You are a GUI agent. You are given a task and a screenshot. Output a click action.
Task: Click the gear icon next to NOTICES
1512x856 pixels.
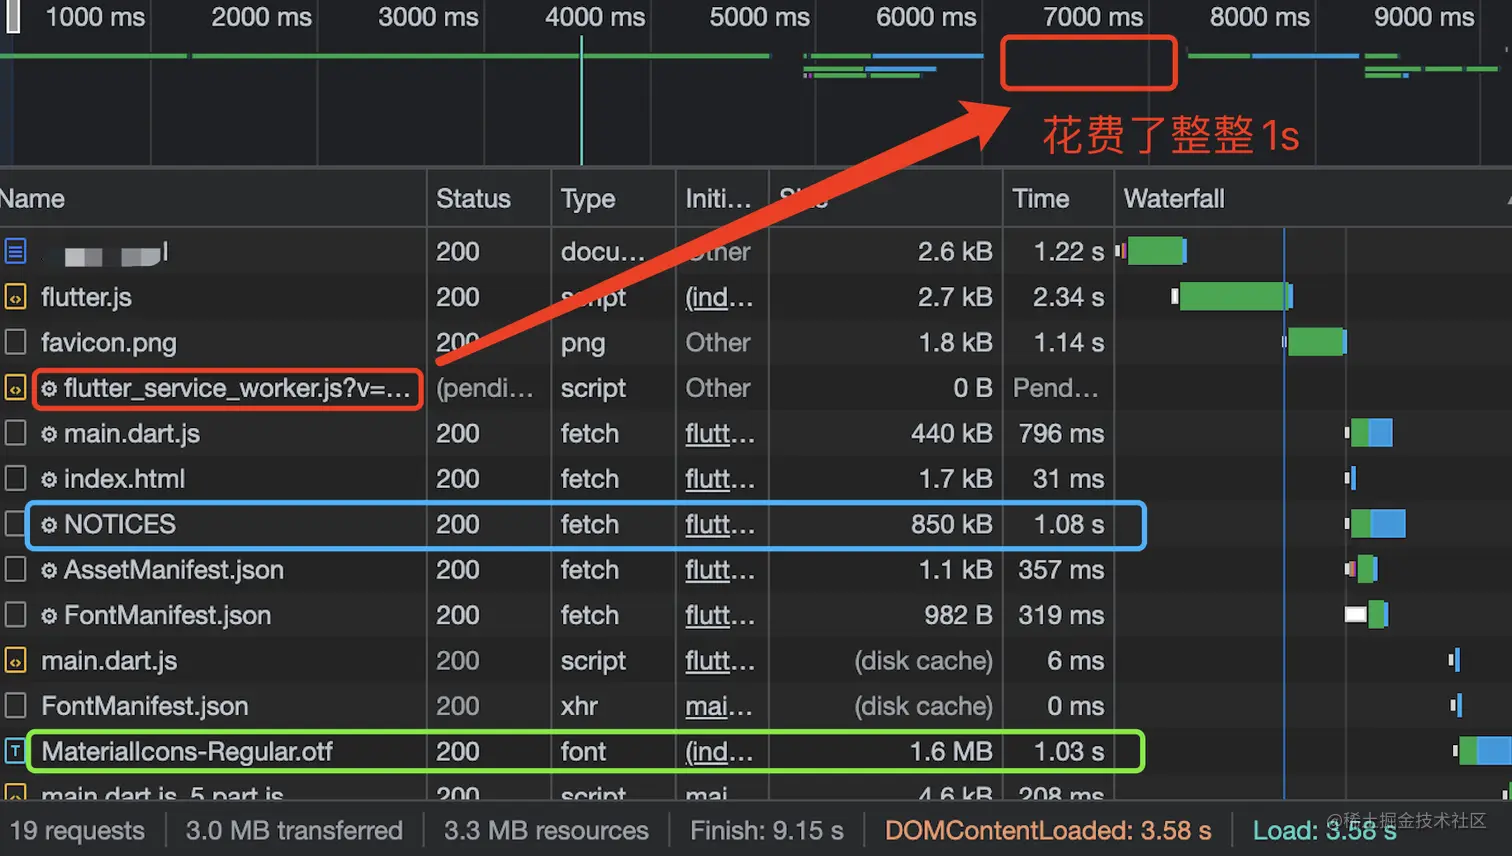[x=49, y=525]
